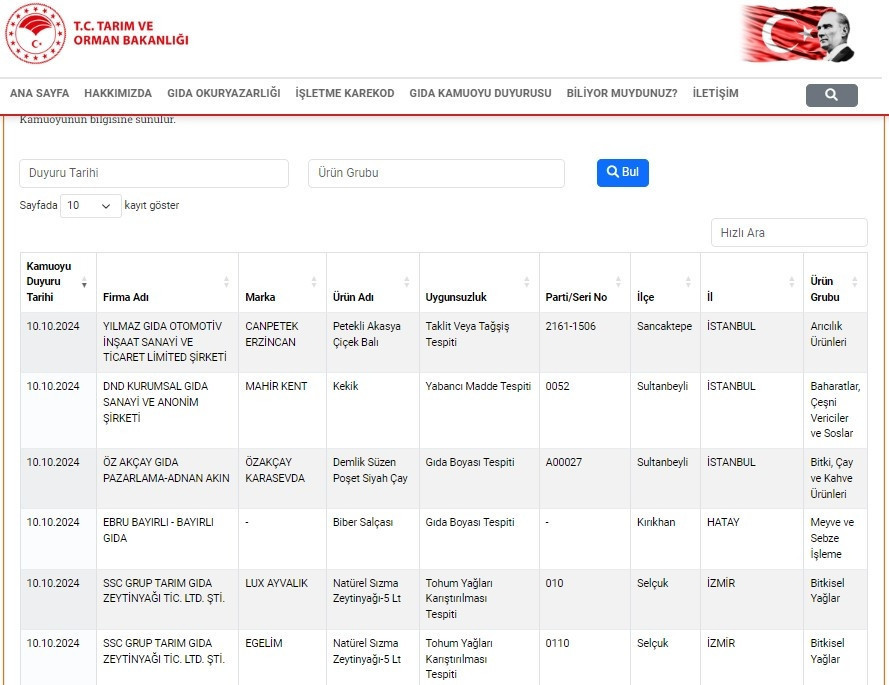This screenshot has width=889, height=685.
Task: Select the Yabancı Madde Tespiti cell
Action: [x=479, y=410]
